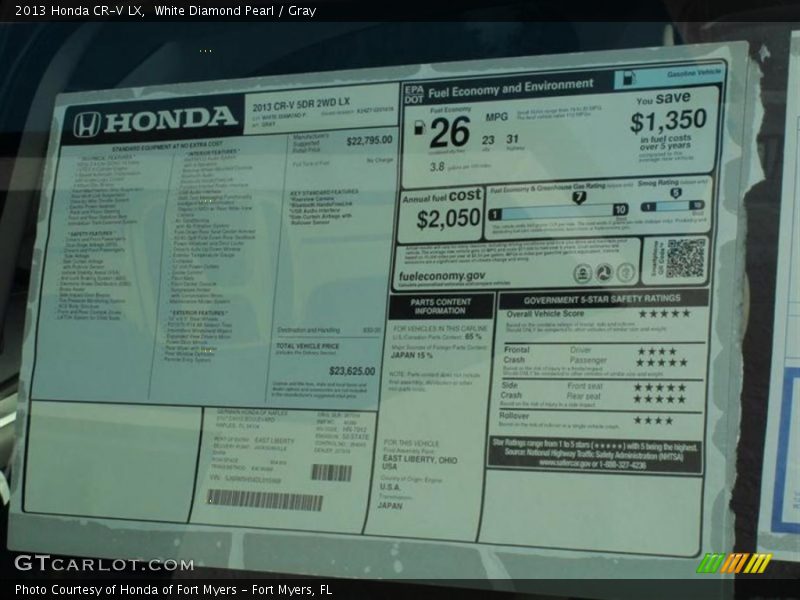Click the 'You save' heading
The height and width of the screenshot is (600, 800).
pos(663,98)
